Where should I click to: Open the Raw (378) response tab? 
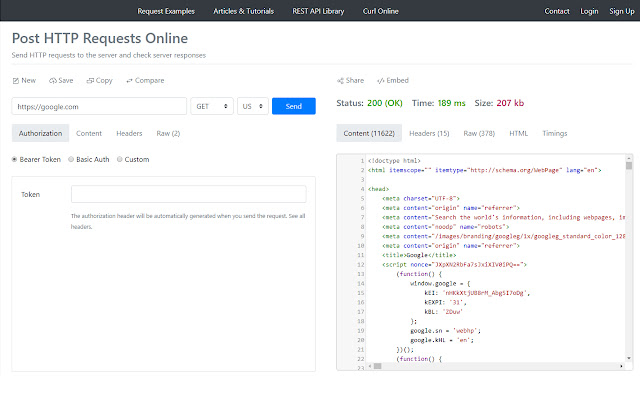coord(478,132)
